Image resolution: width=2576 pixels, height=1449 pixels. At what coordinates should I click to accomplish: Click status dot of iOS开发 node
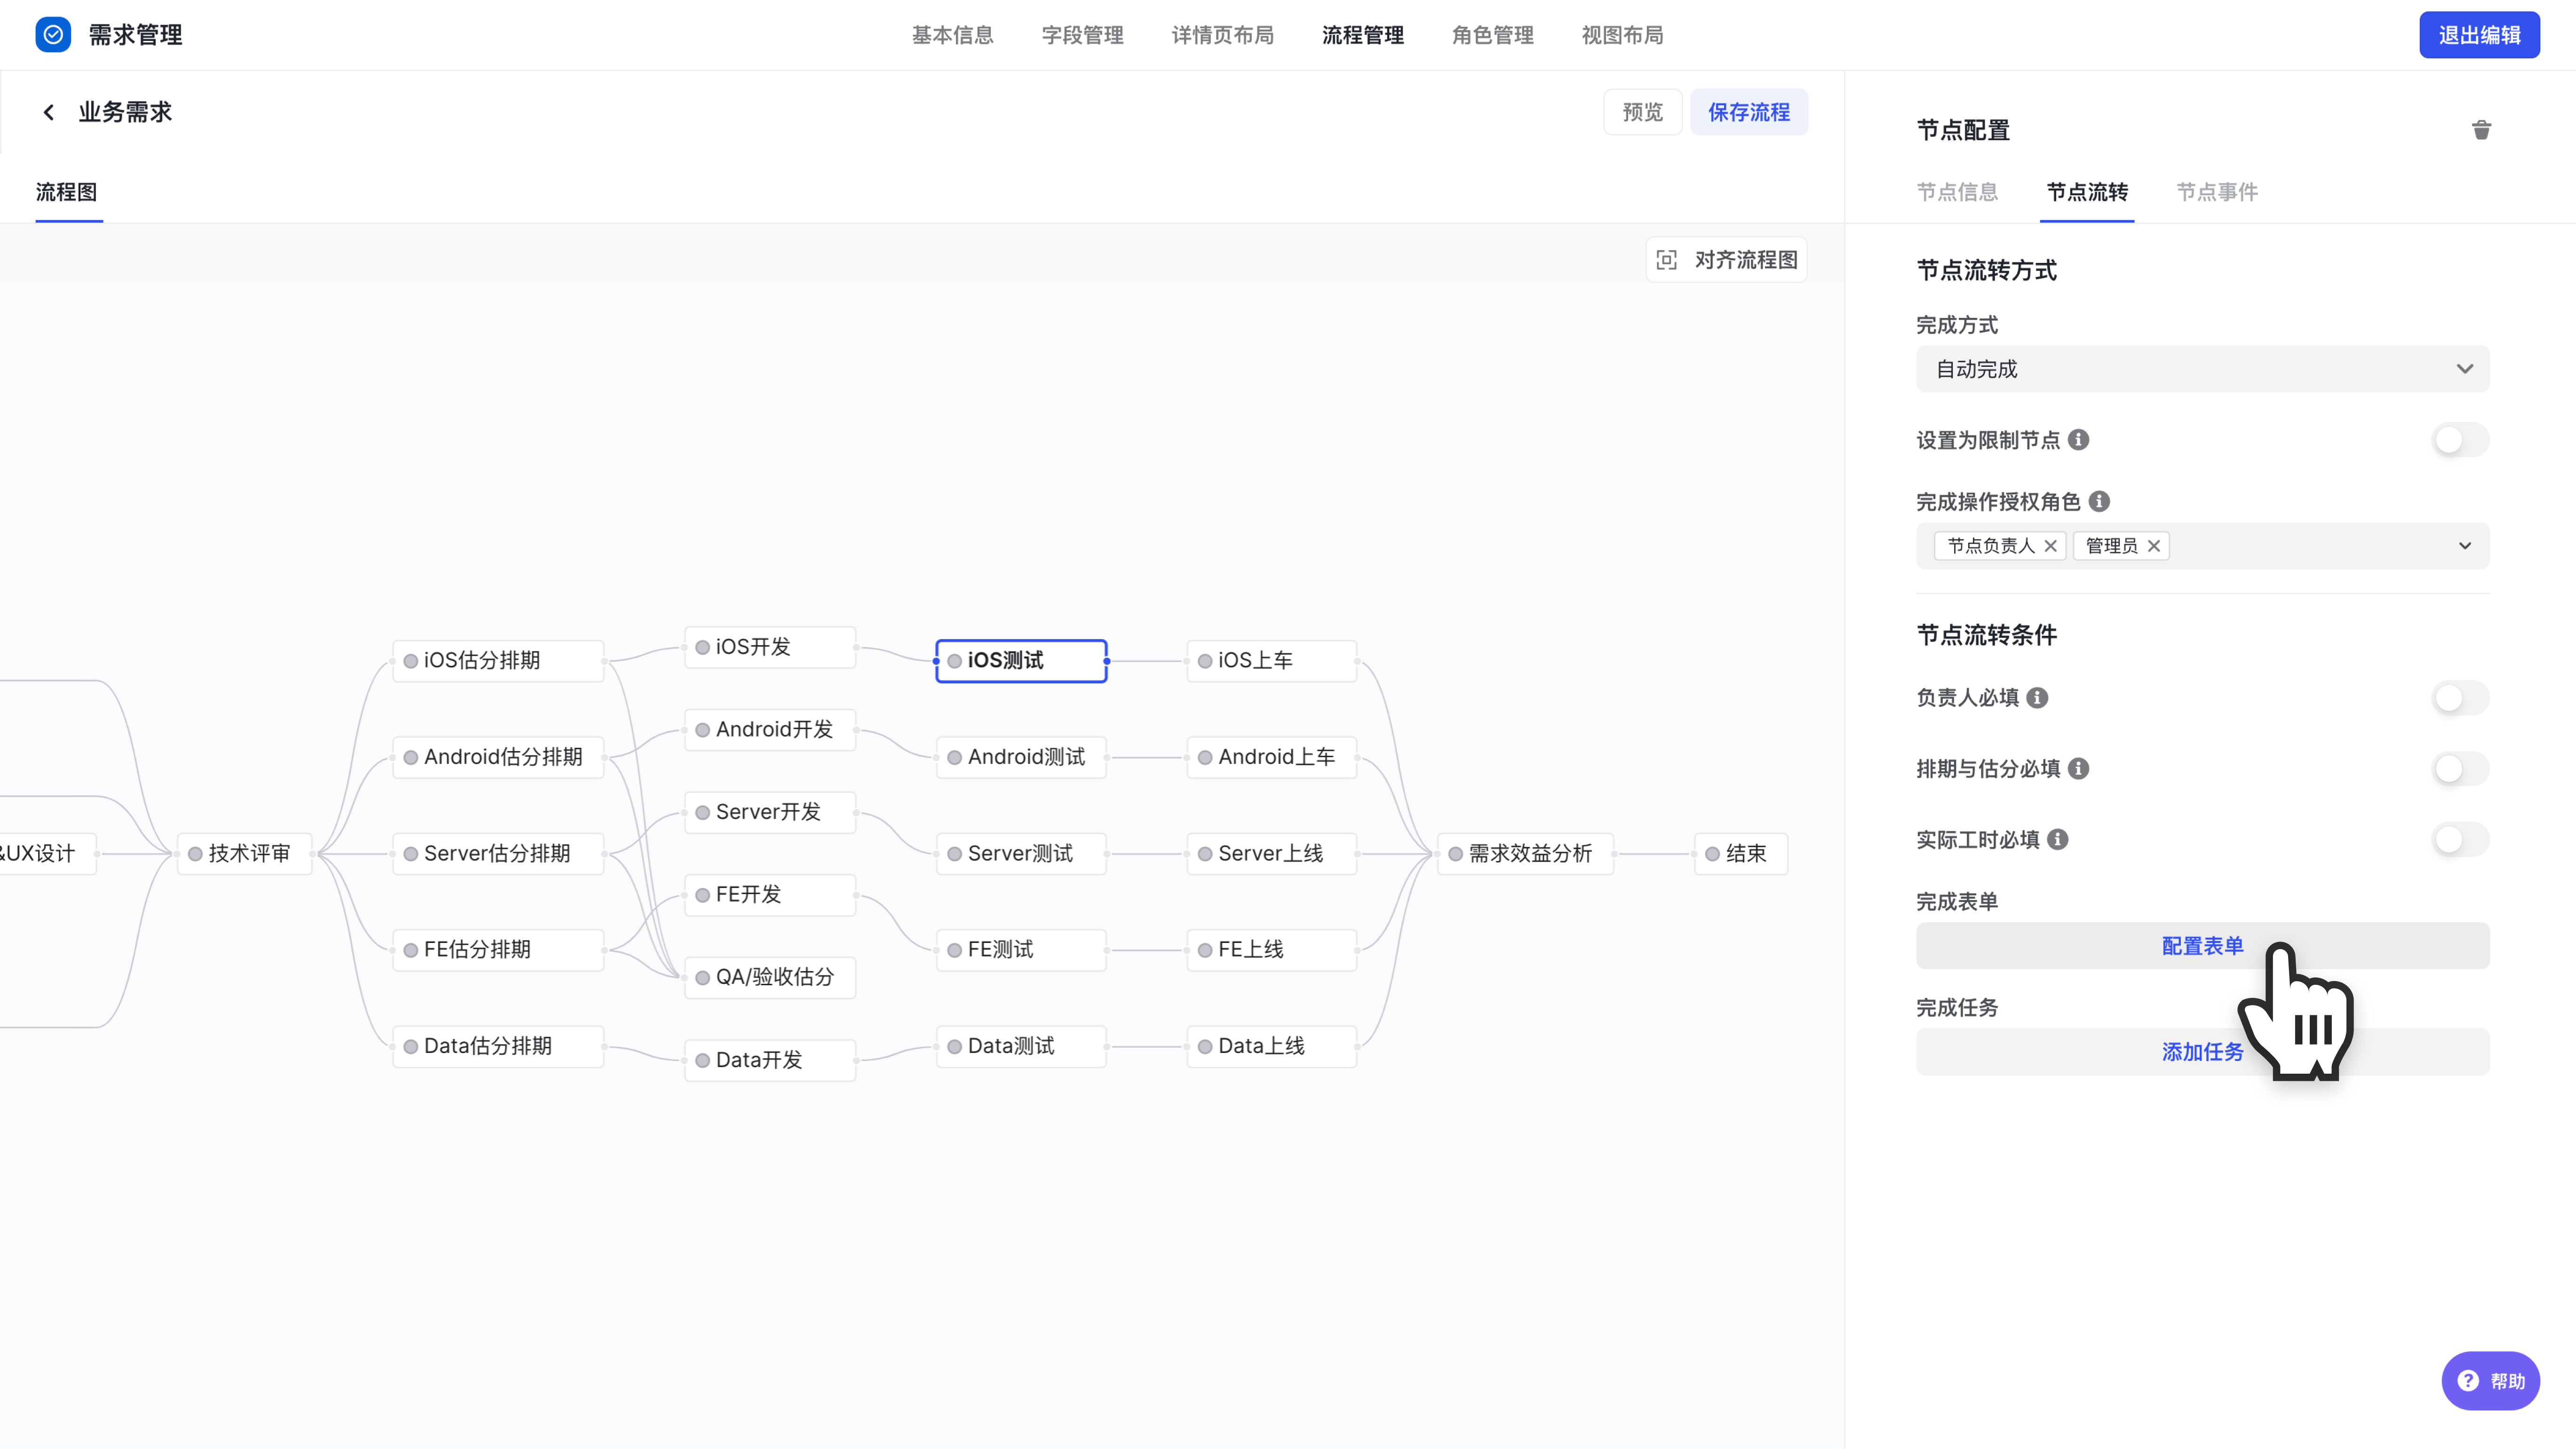pyautogui.click(x=702, y=648)
